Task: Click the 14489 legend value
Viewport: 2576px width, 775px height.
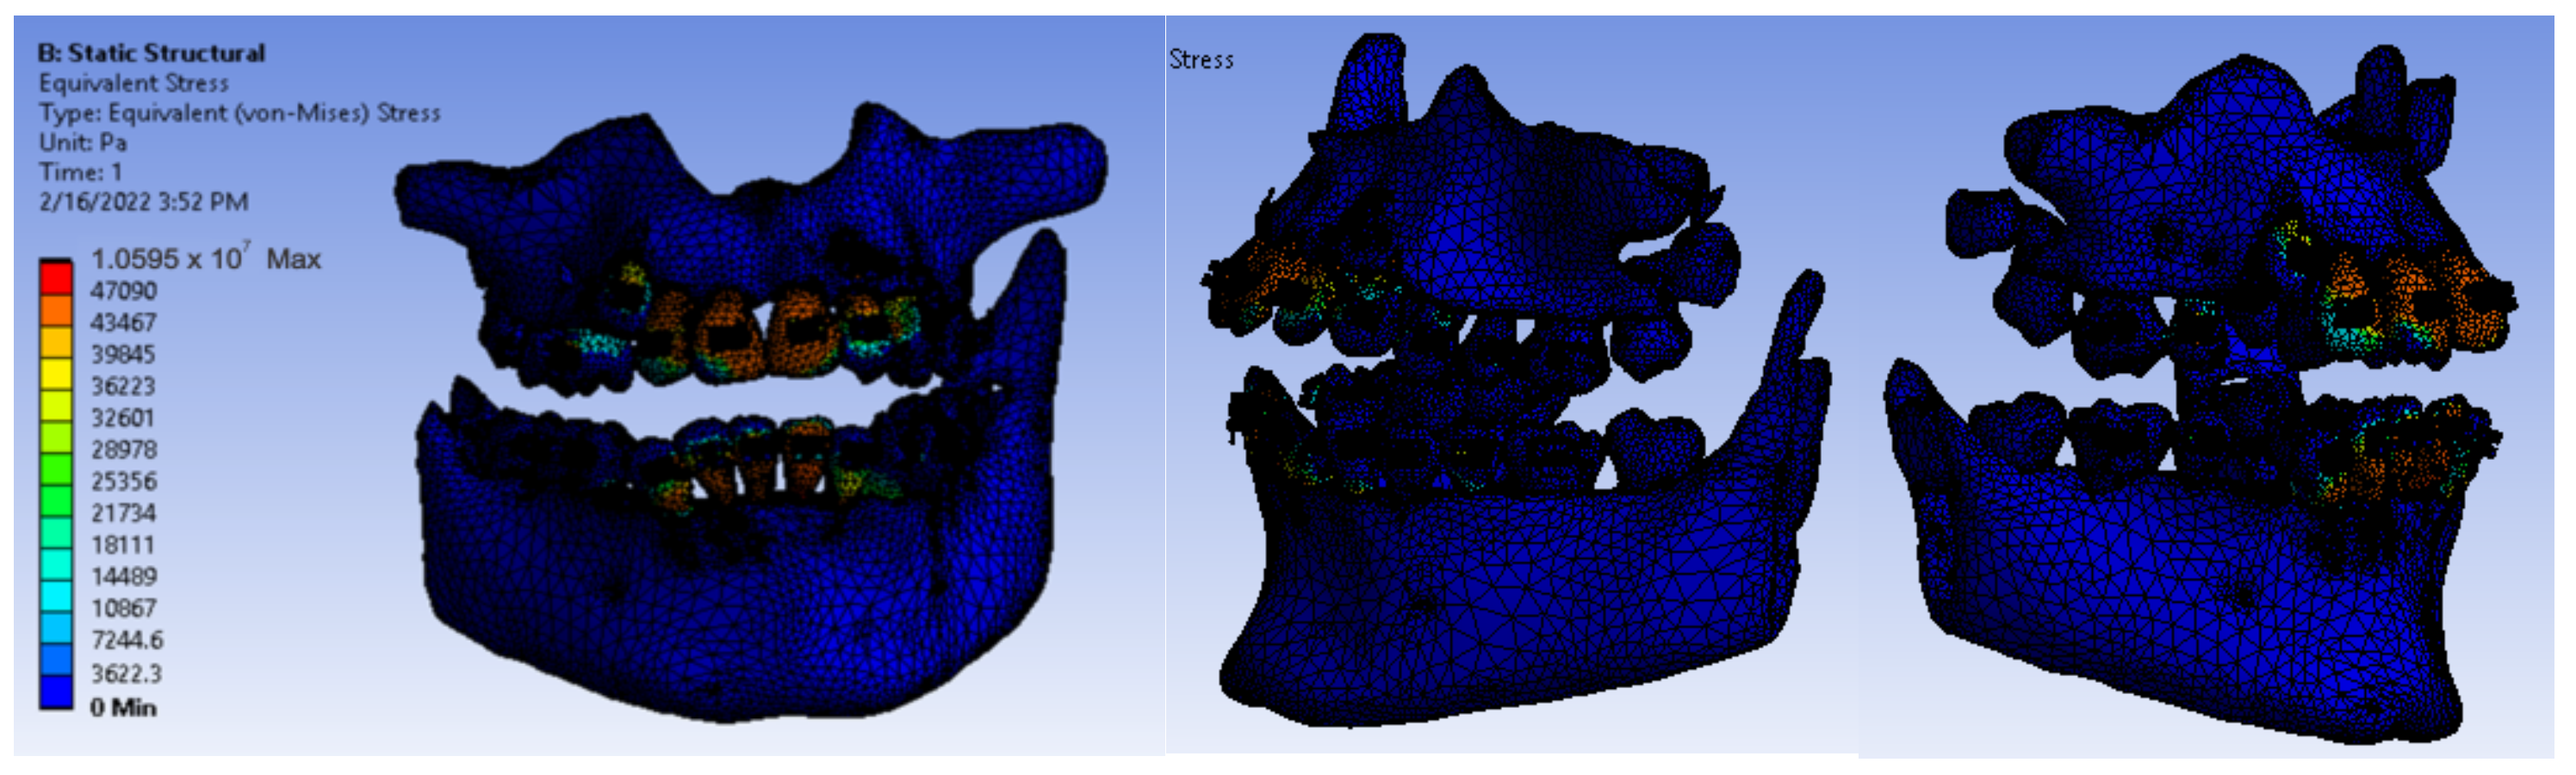Action: click(x=124, y=577)
